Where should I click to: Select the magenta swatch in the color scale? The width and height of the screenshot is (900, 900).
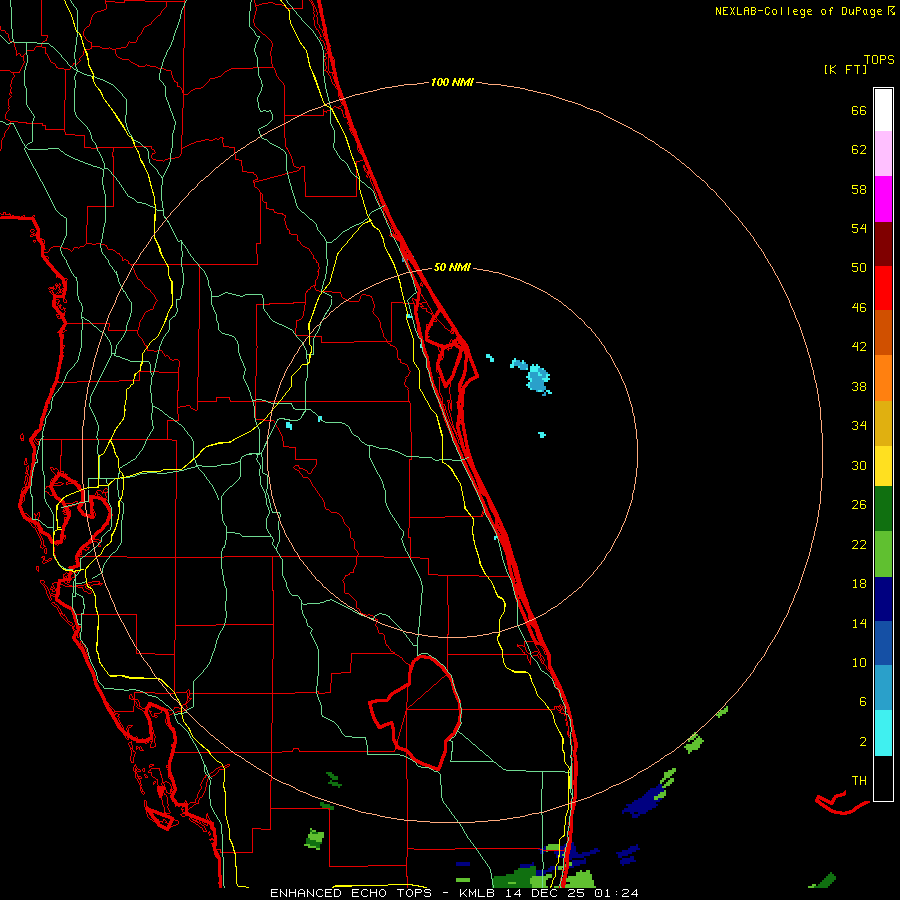coord(883,199)
